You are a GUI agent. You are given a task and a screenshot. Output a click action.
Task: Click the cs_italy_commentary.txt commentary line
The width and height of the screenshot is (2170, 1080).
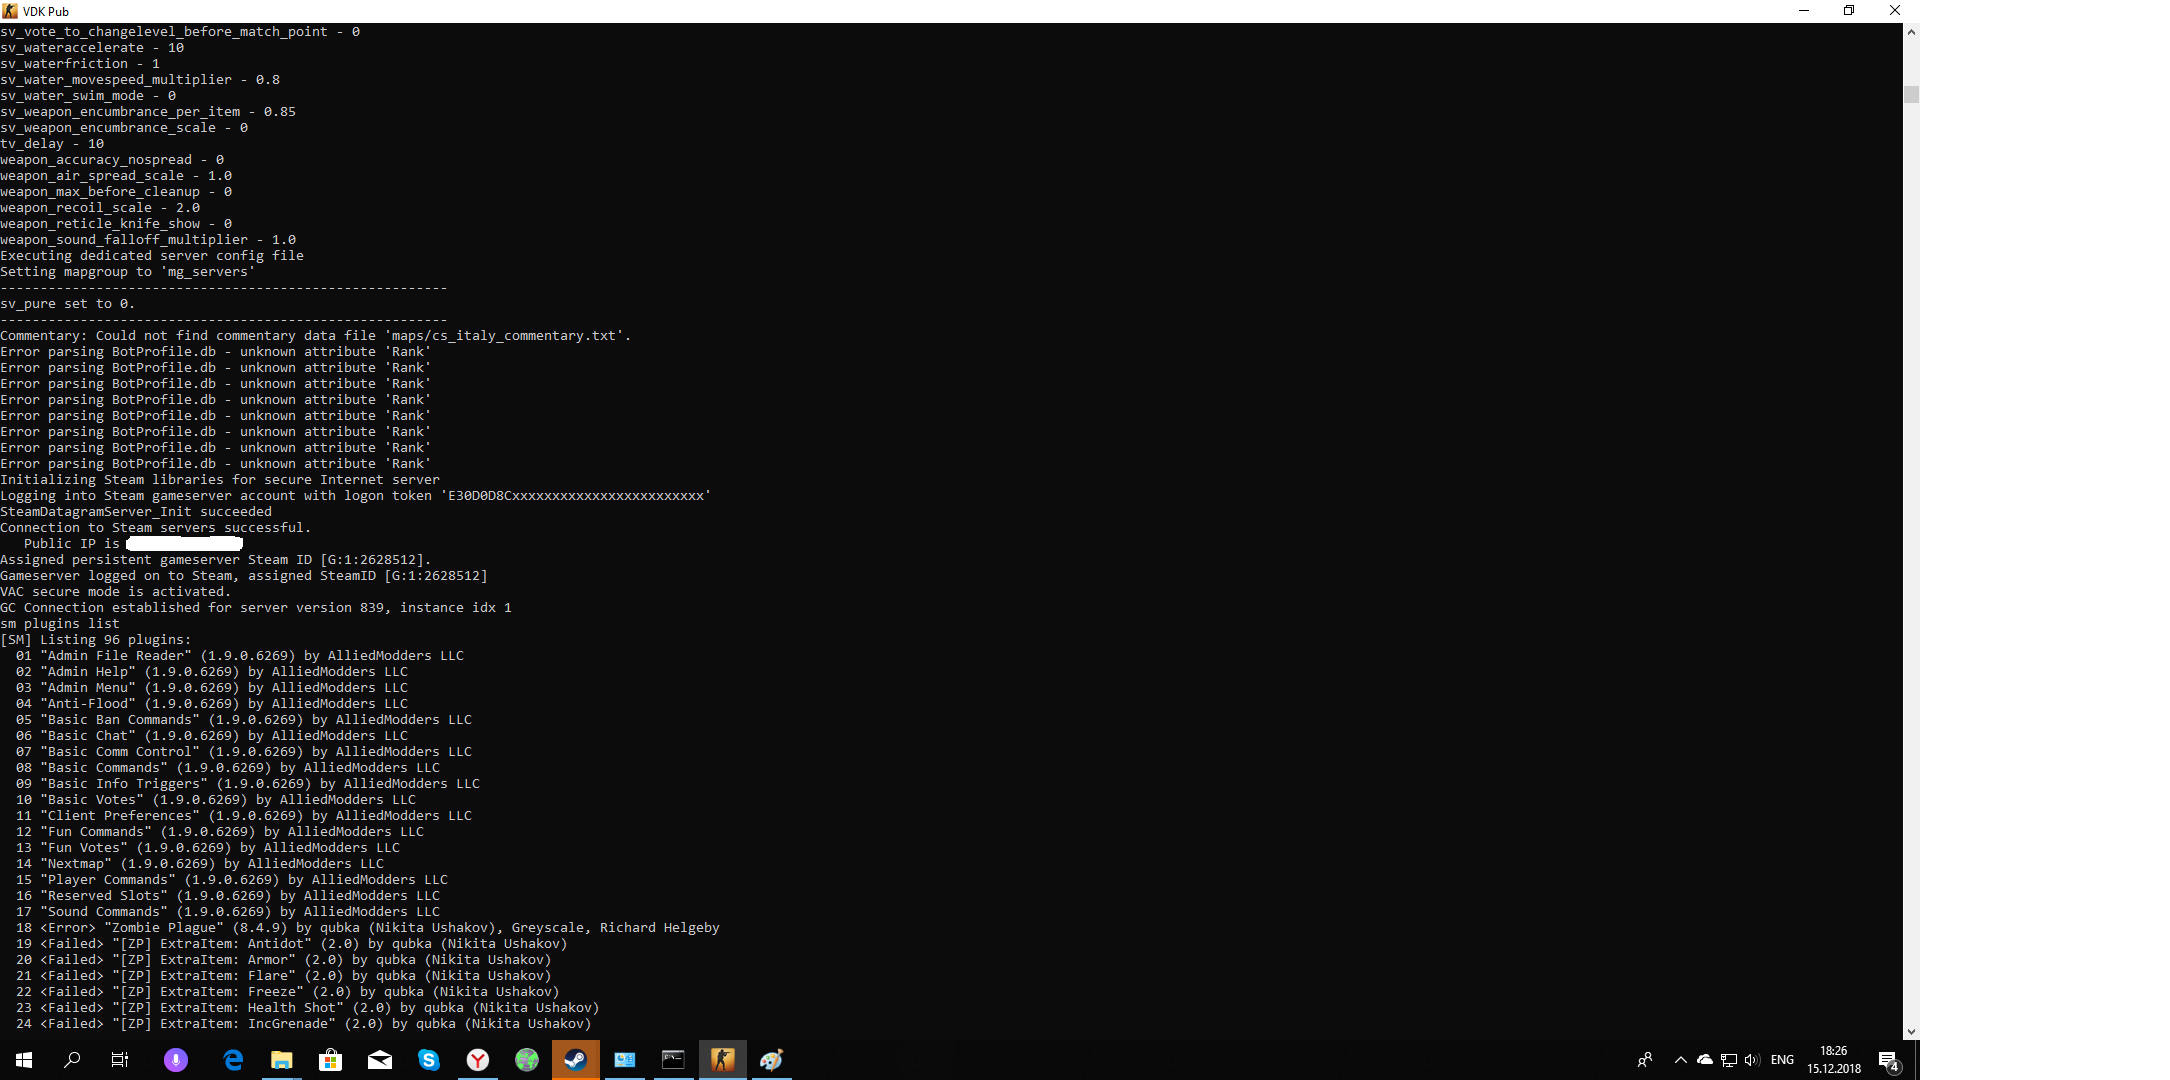pos(316,336)
